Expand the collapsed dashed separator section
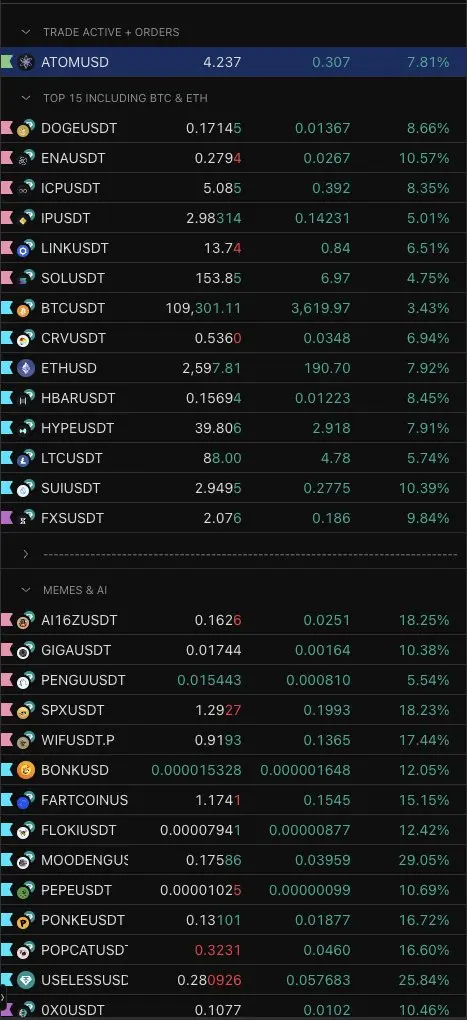This screenshot has width=467, height=1020. pos(26,554)
